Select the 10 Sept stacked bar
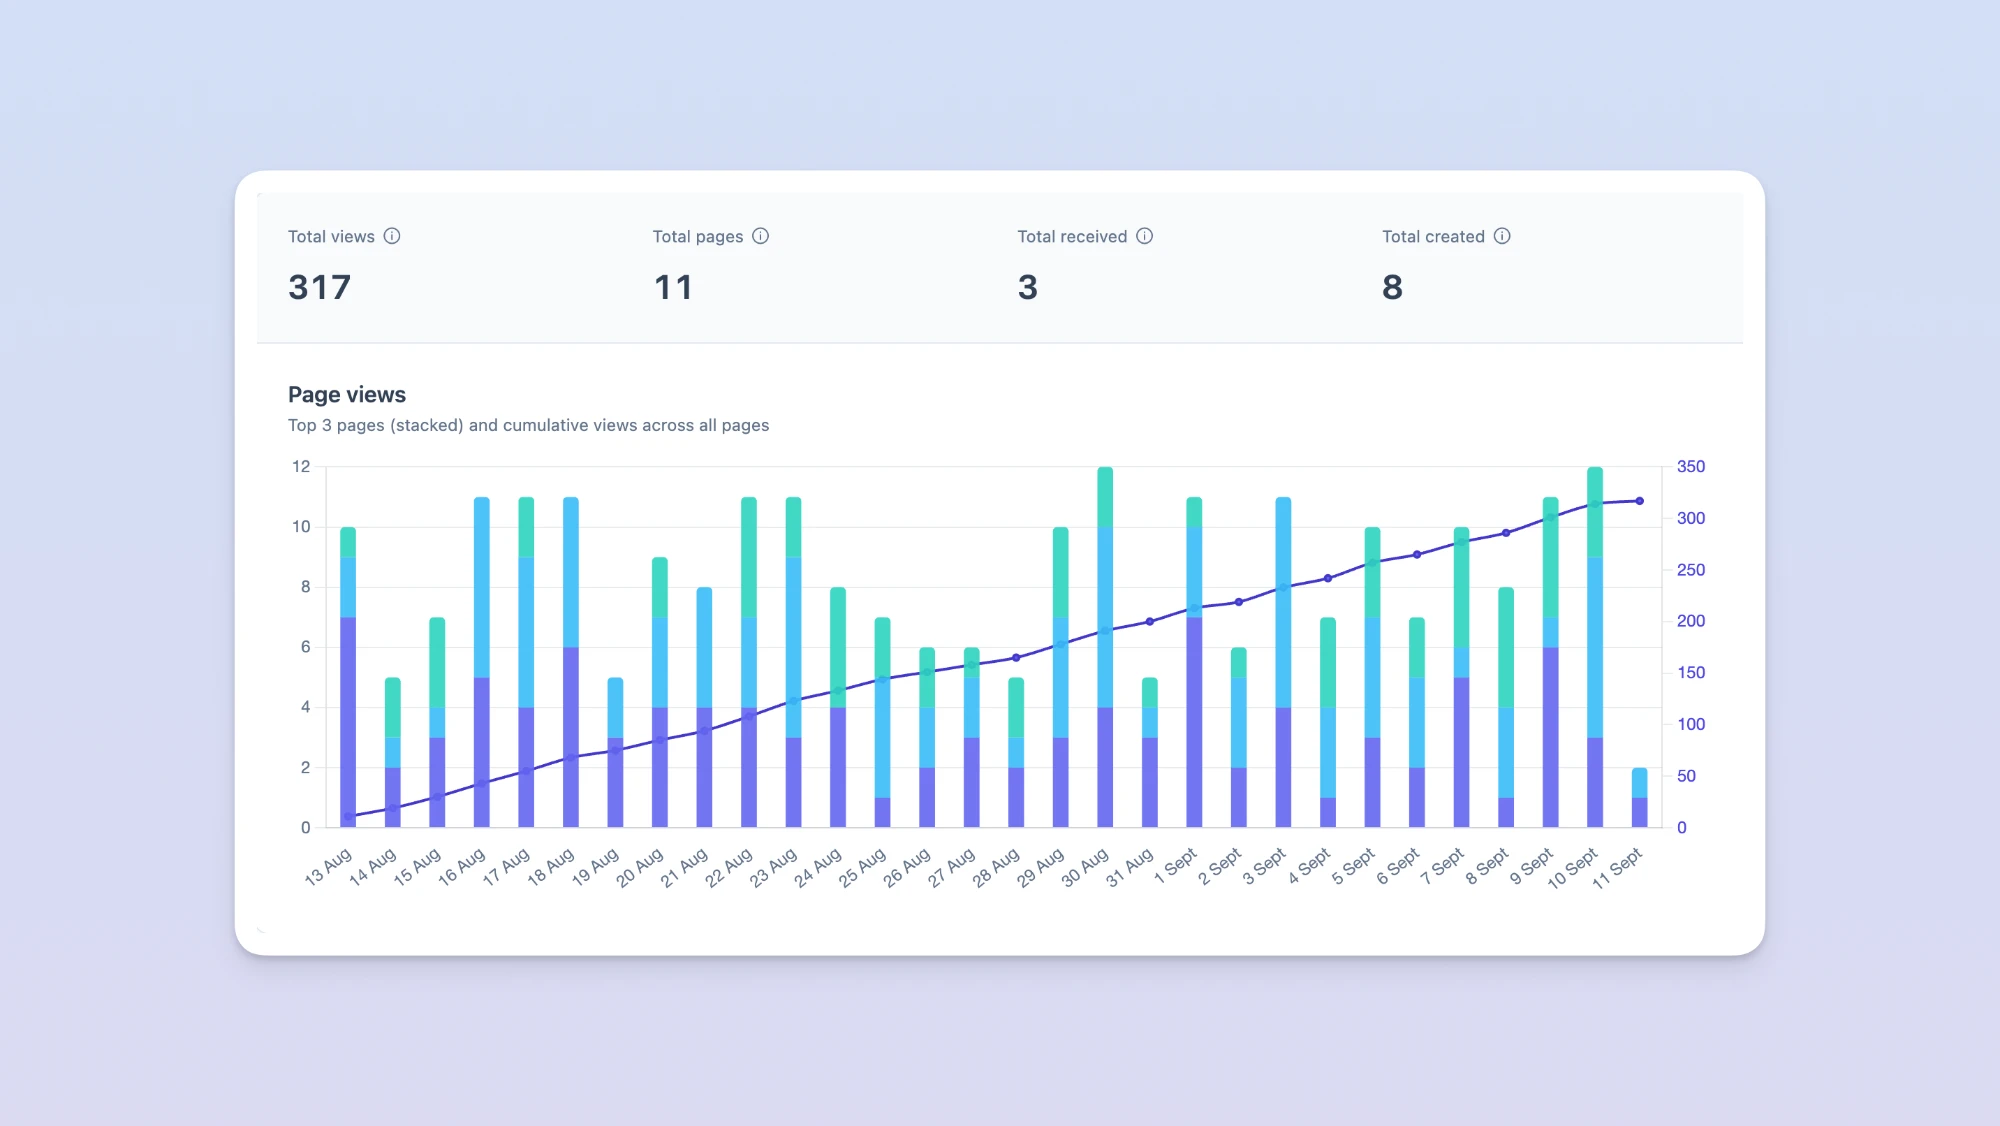Image resolution: width=2000 pixels, height=1126 pixels. (1595, 647)
